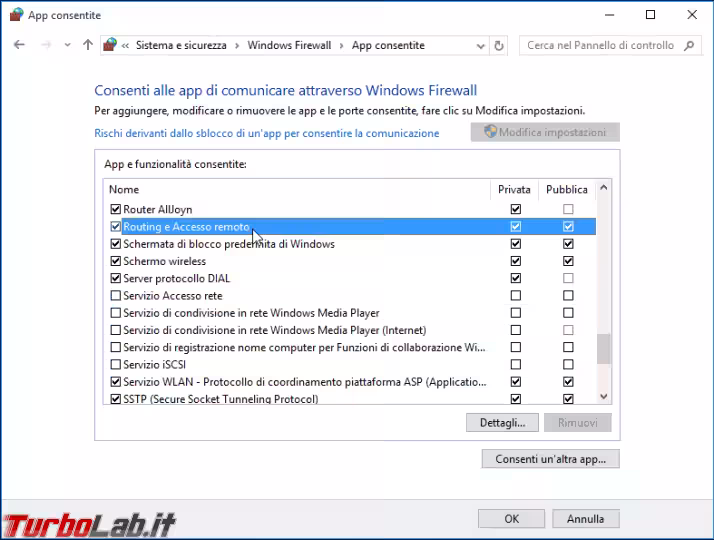
Task: Select the Schermo wireless row text
Action: point(164,261)
